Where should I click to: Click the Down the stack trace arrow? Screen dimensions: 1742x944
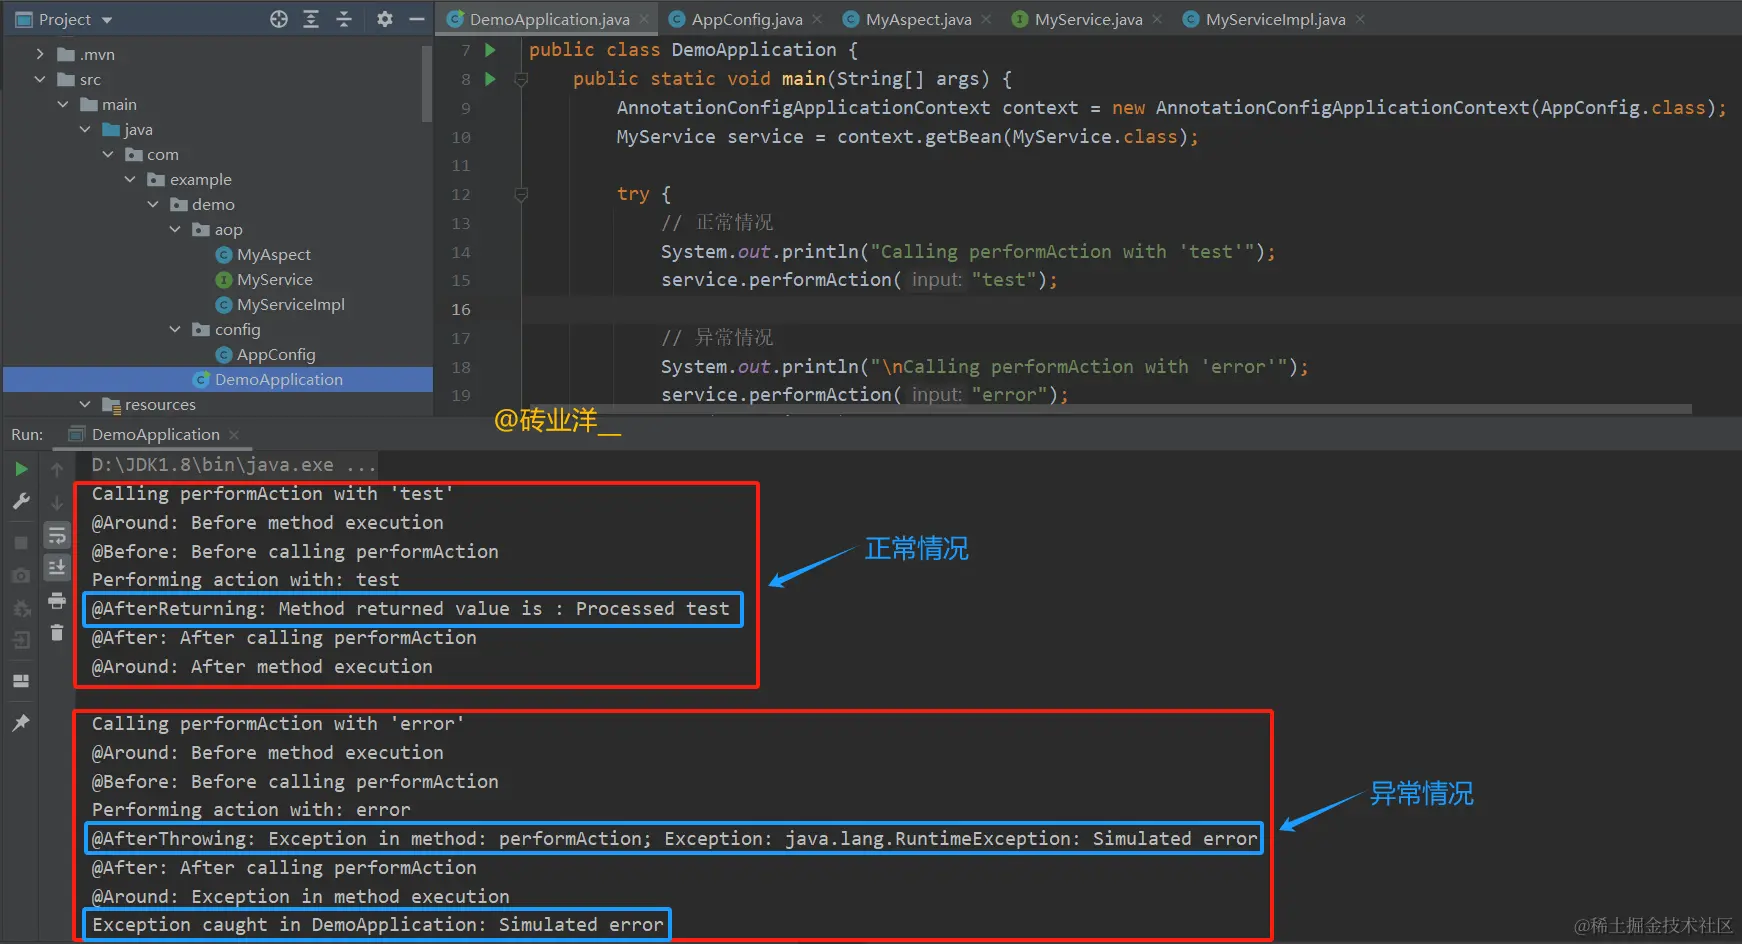tap(57, 502)
